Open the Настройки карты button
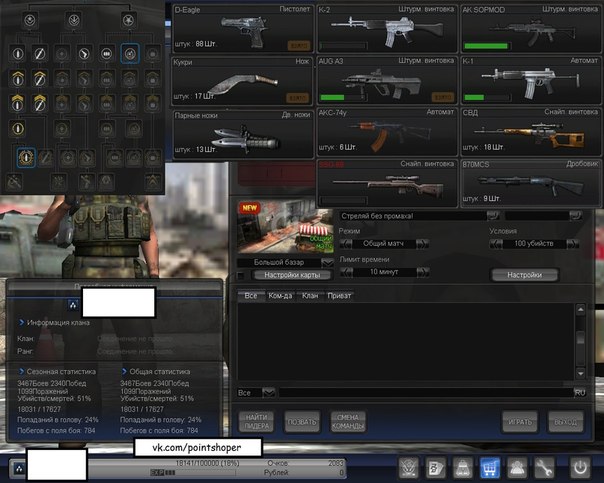Viewport: 604px width, 483px height. pos(292,275)
